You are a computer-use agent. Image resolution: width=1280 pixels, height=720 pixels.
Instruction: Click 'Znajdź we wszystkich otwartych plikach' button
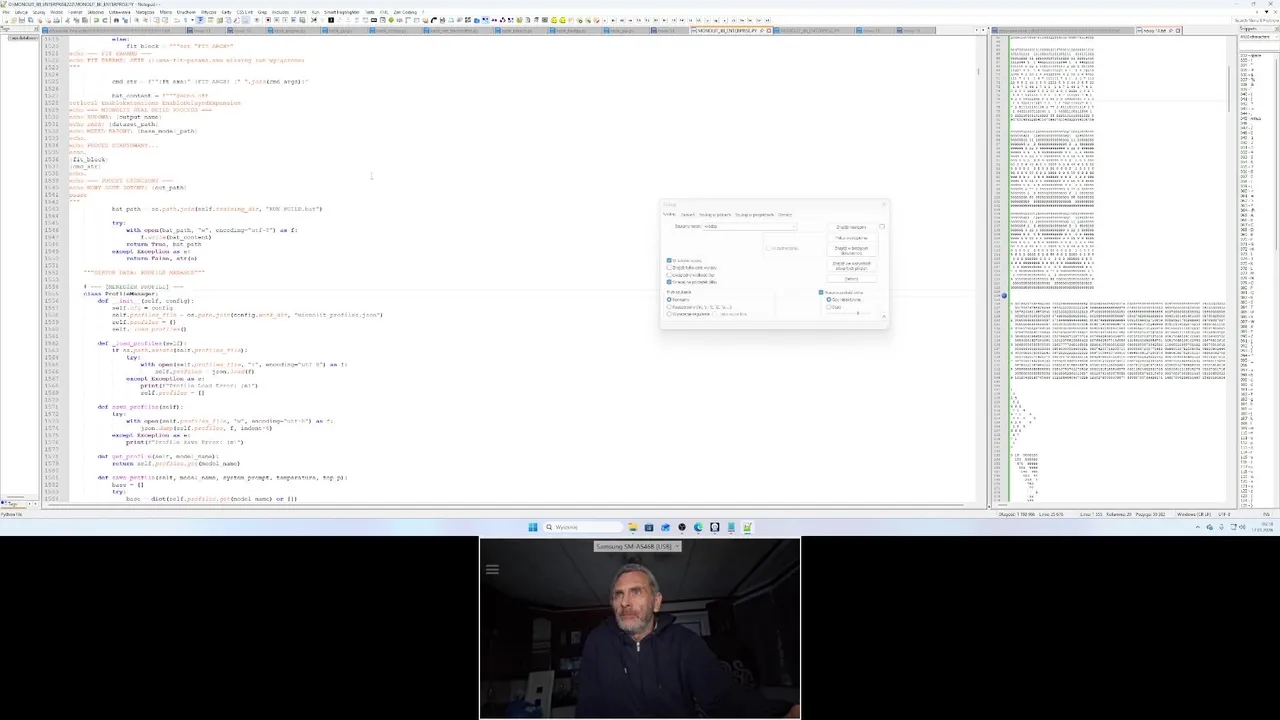point(851,266)
